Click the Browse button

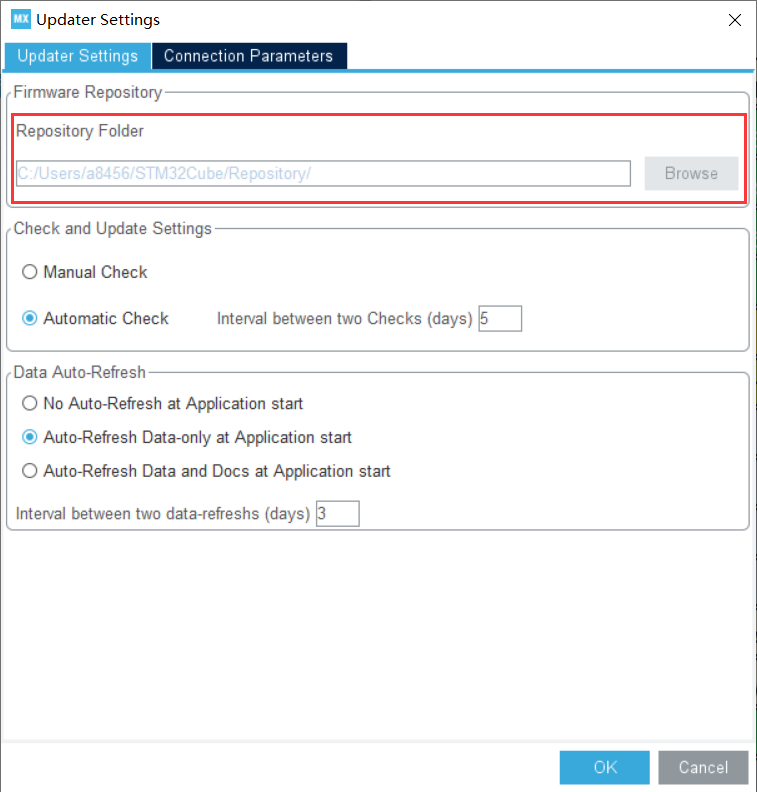(691, 173)
